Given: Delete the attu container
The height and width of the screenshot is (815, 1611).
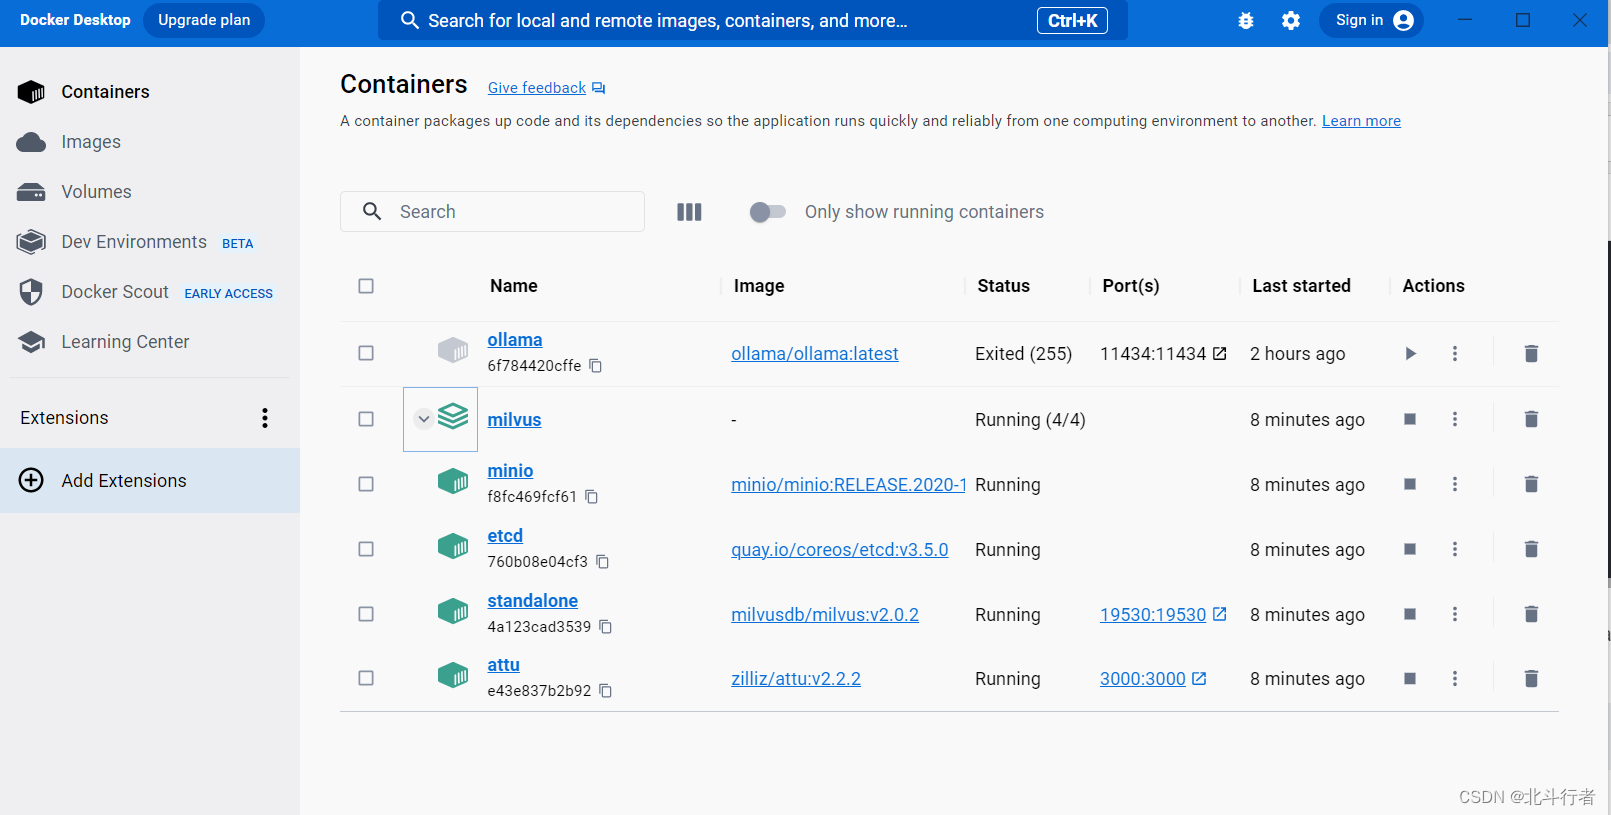Looking at the screenshot, I should click(x=1531, y=678).
